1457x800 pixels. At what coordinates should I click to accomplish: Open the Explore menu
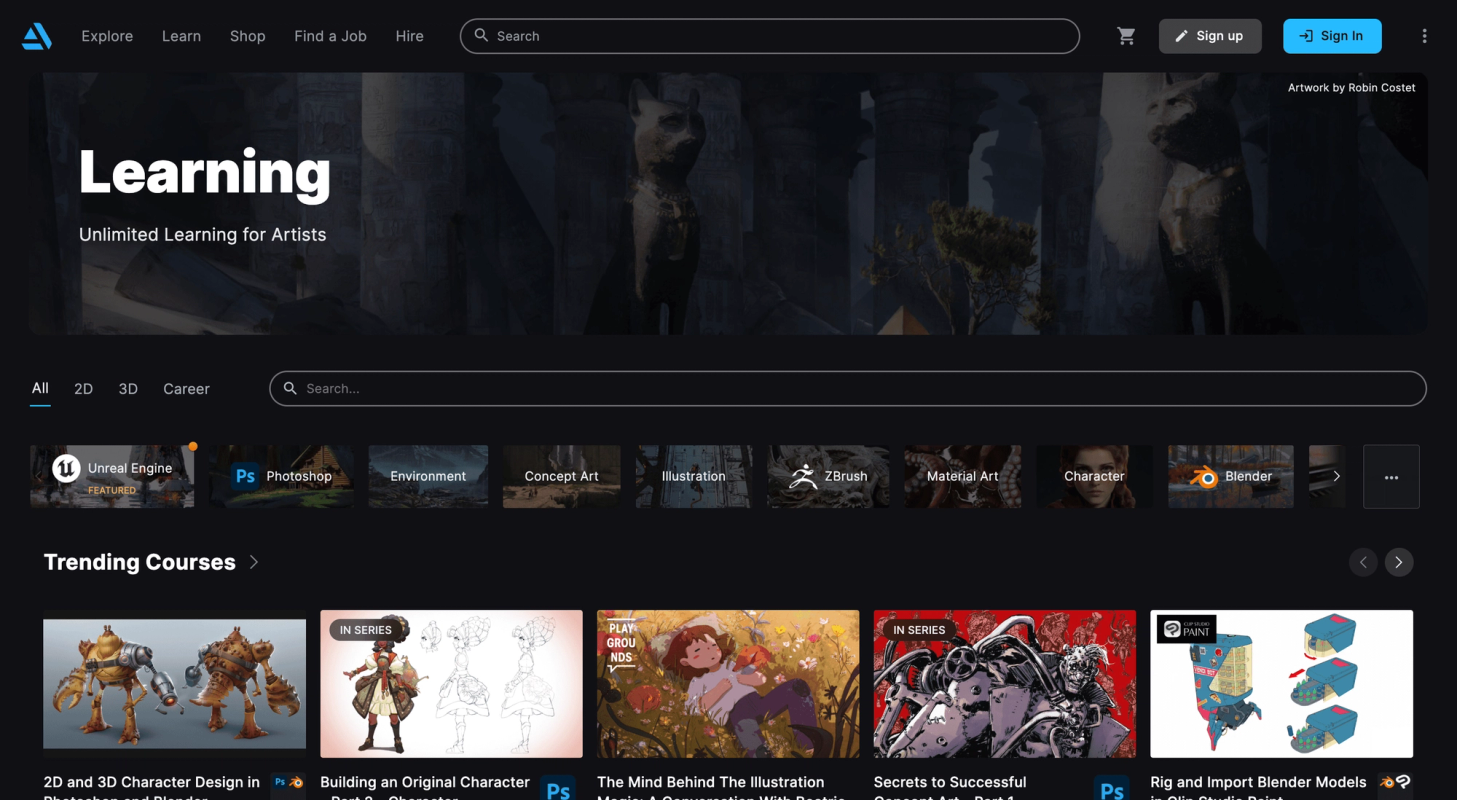tap(107, 36)
